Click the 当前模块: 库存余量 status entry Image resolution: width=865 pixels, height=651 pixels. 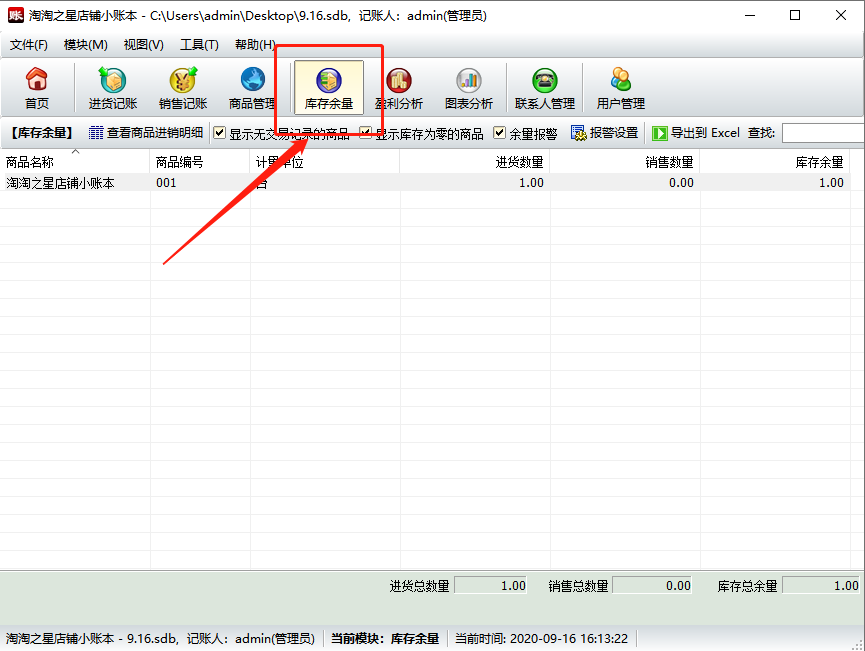pyautogui.click(x=385, y=639)
